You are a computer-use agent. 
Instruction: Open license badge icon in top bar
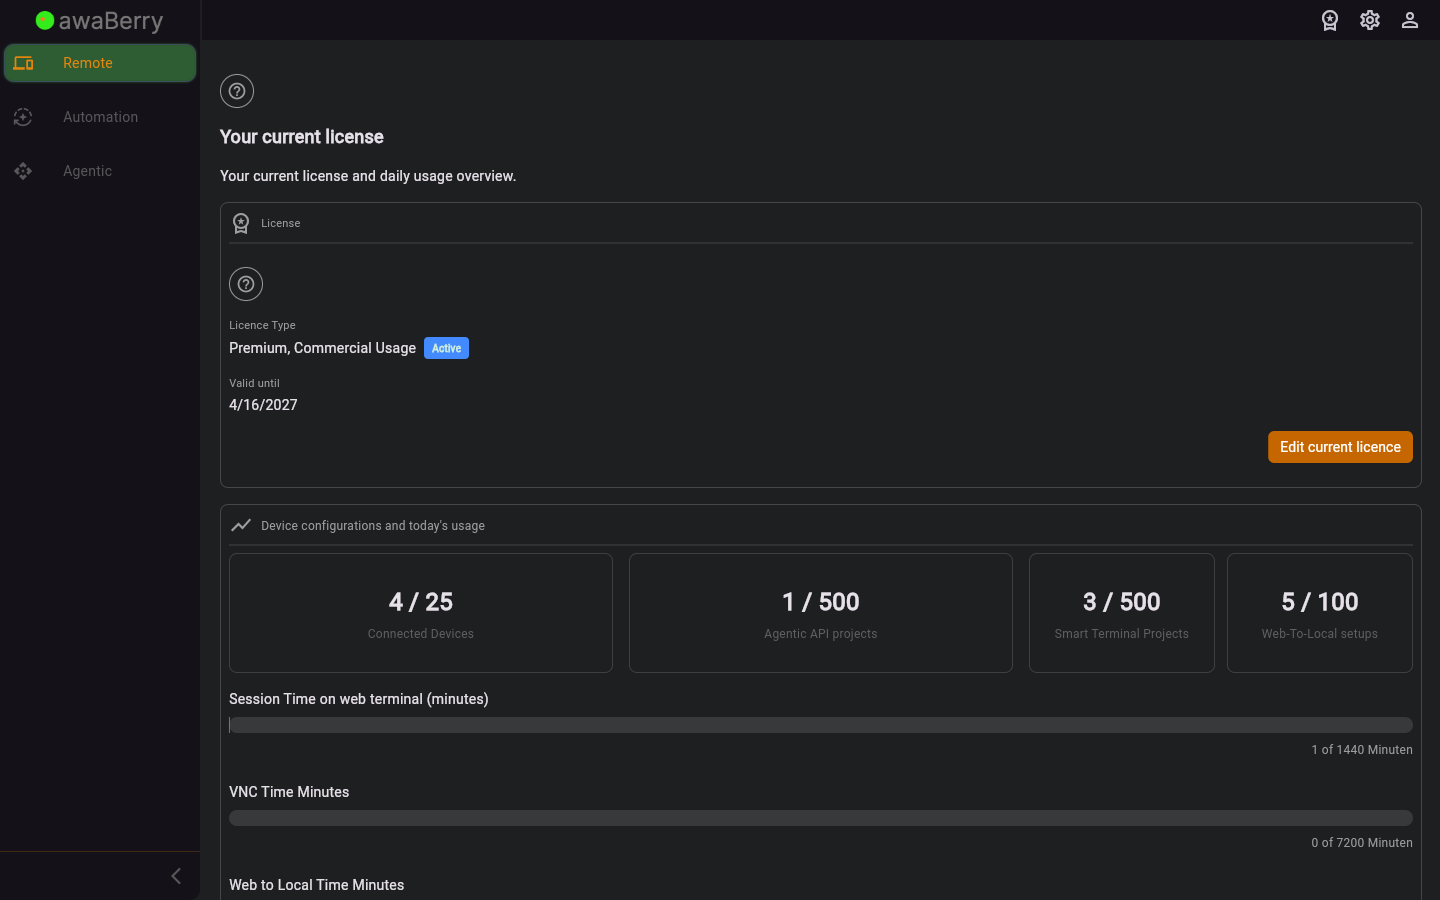1330,20
